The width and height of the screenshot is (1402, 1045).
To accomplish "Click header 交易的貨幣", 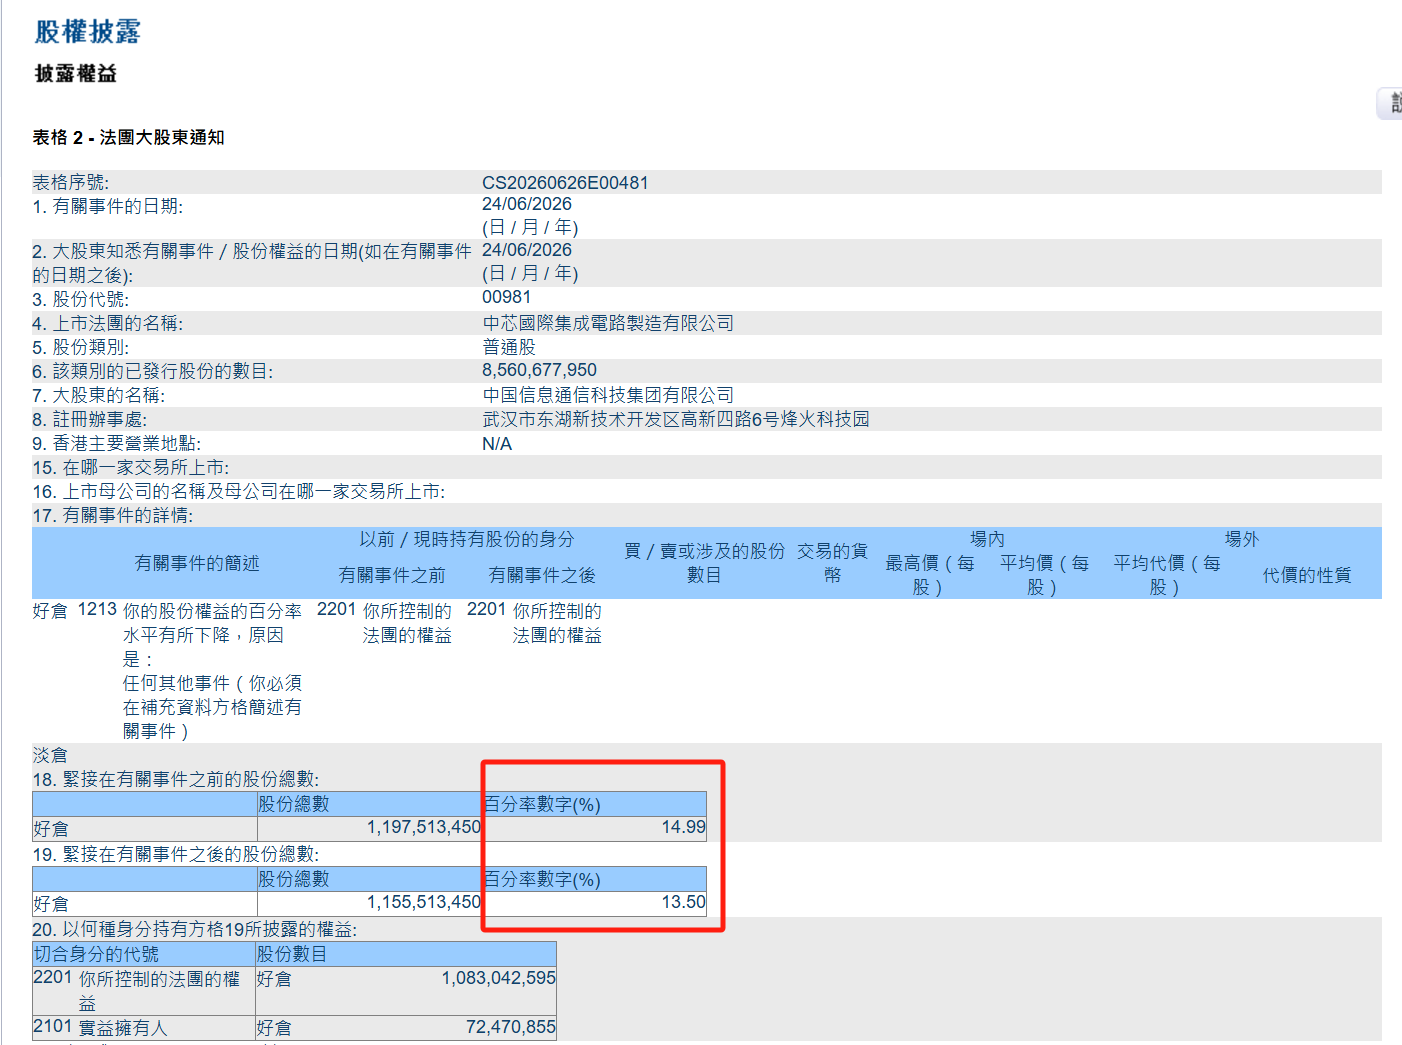I will pos(832,563).
